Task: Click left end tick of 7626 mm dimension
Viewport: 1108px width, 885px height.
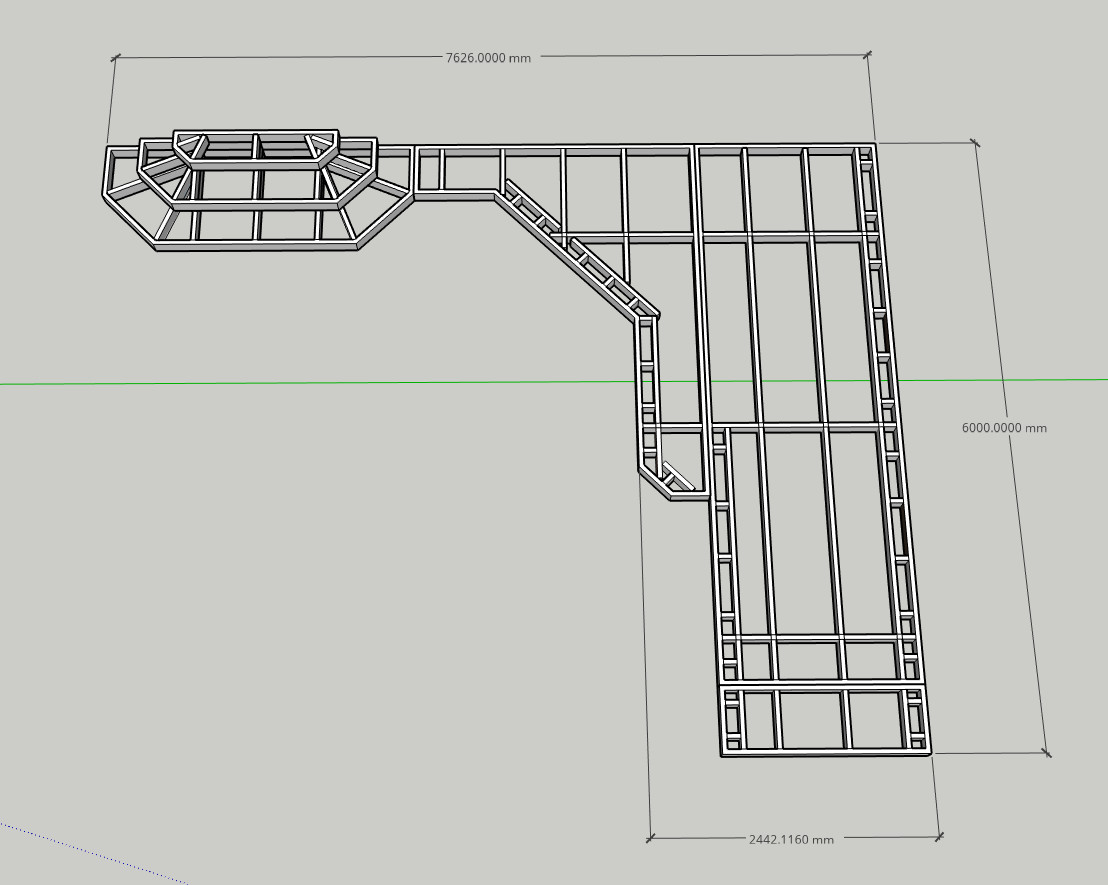Action: [115, 58]
